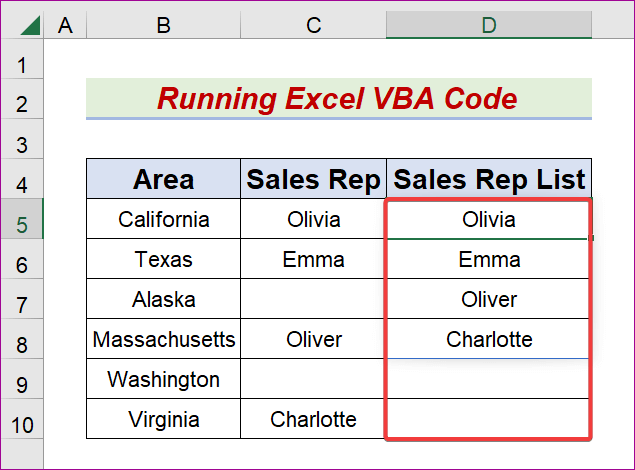Select the cell containing 'California'

163,219
